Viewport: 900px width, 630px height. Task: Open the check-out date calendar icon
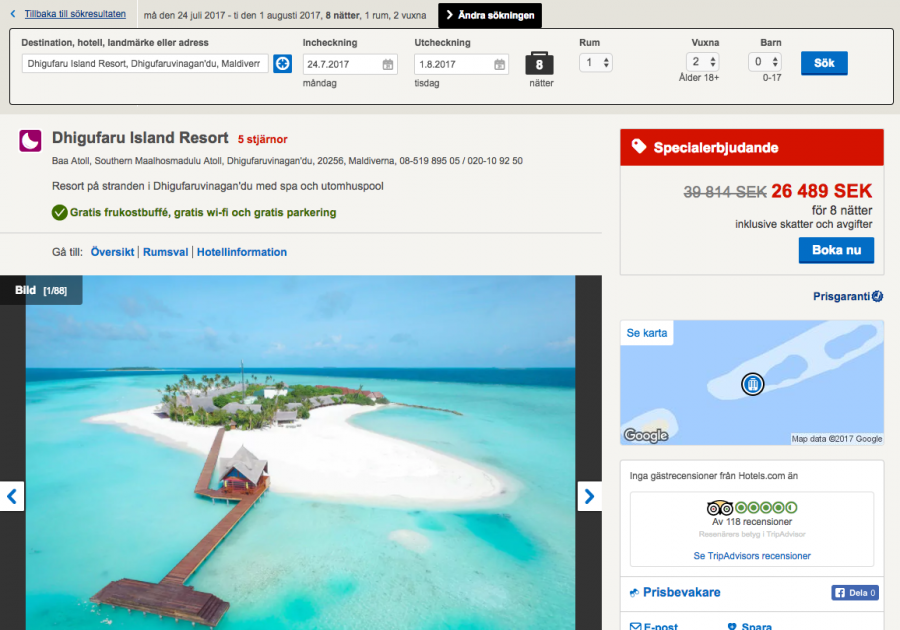point(499,64)
